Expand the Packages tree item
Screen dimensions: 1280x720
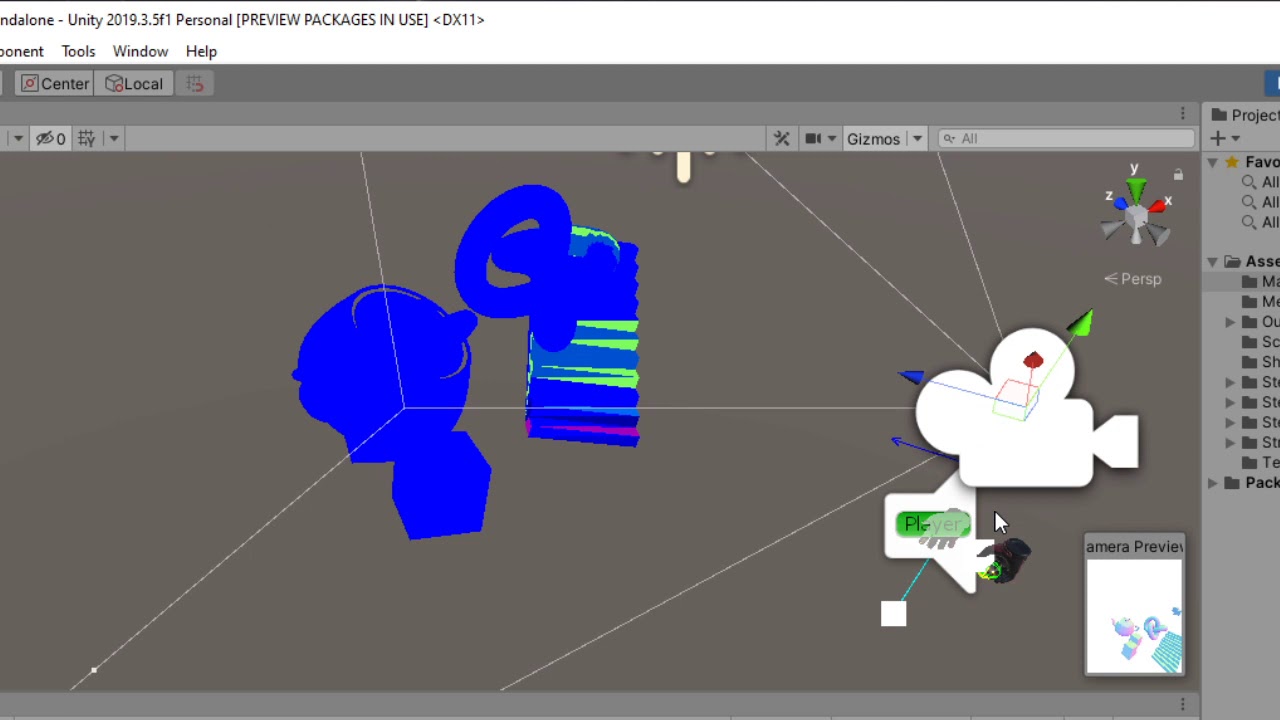tap(1212, 483)
